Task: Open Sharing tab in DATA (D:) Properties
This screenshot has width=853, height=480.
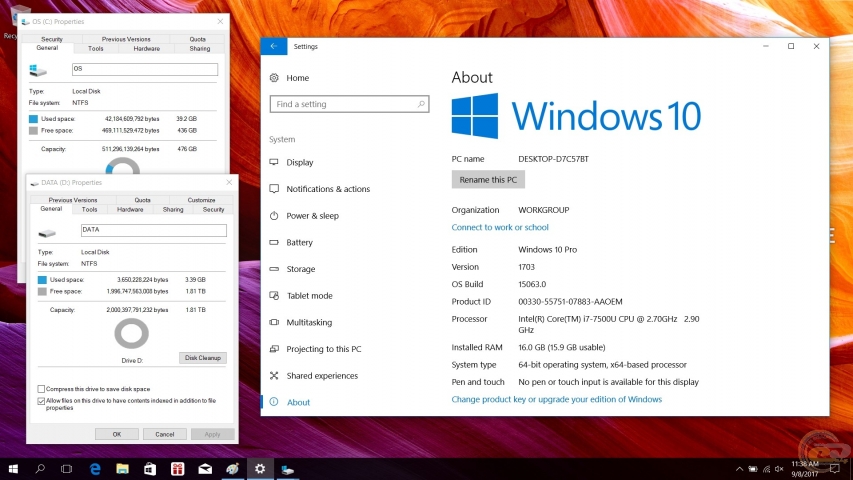Action: click(x=173, y=210)
